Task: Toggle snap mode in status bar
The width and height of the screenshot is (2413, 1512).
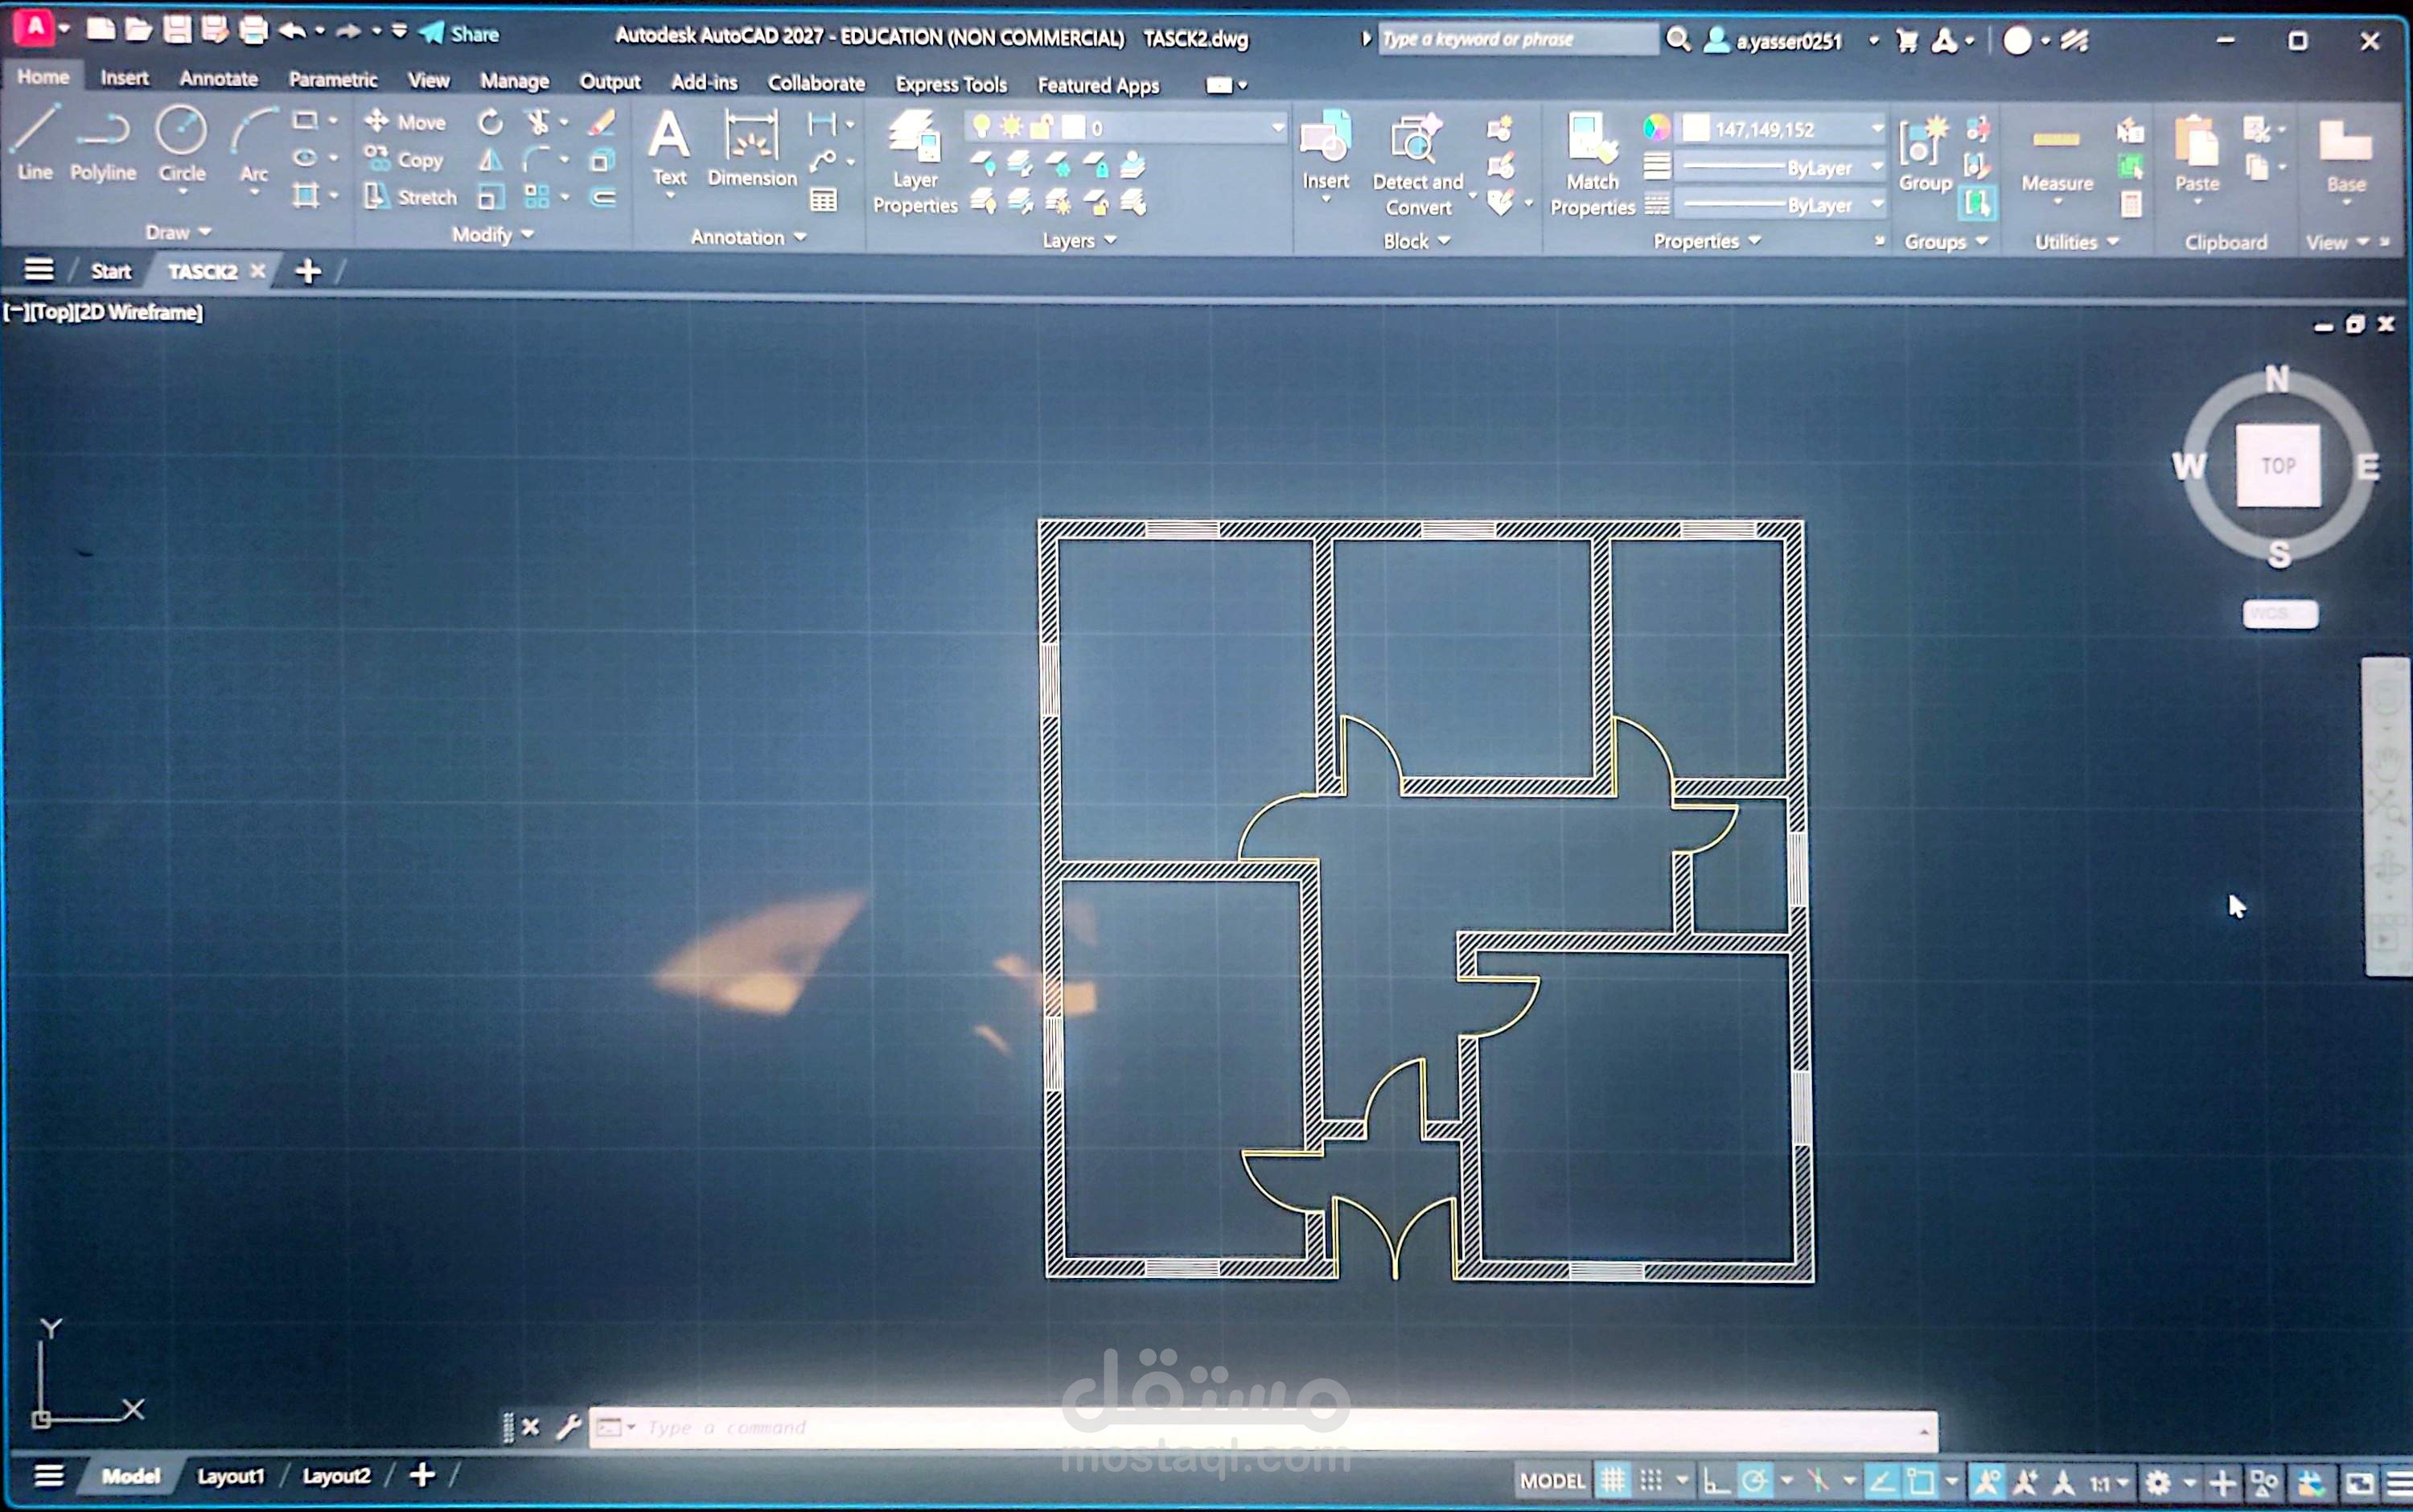Action: click(1651, 1480)
